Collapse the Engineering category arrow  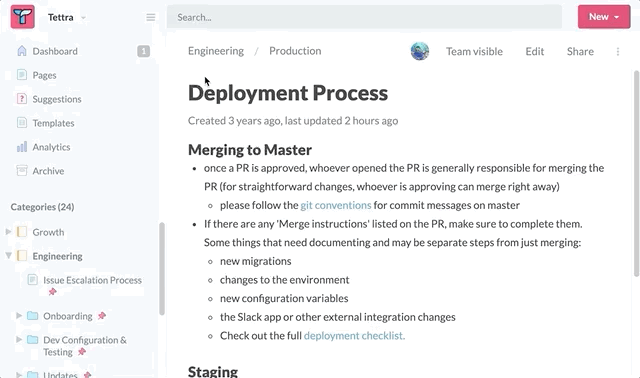pos(8,256)
